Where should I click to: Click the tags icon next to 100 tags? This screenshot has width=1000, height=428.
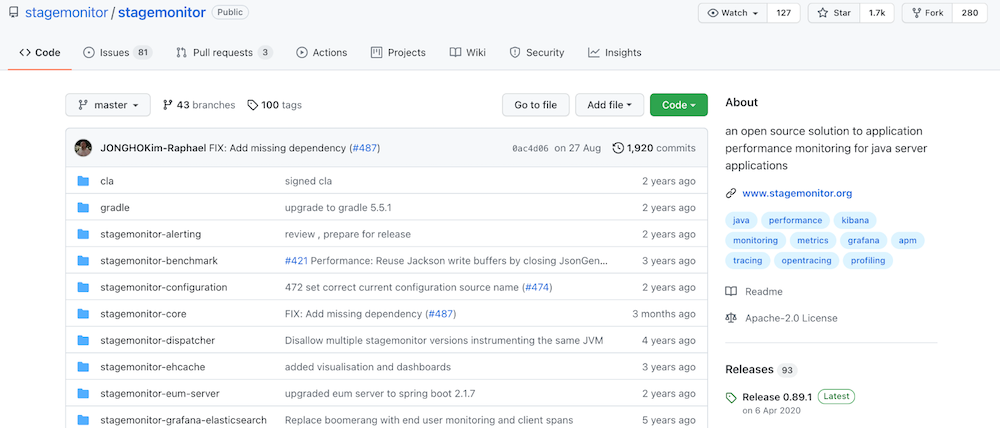(253, 105)
